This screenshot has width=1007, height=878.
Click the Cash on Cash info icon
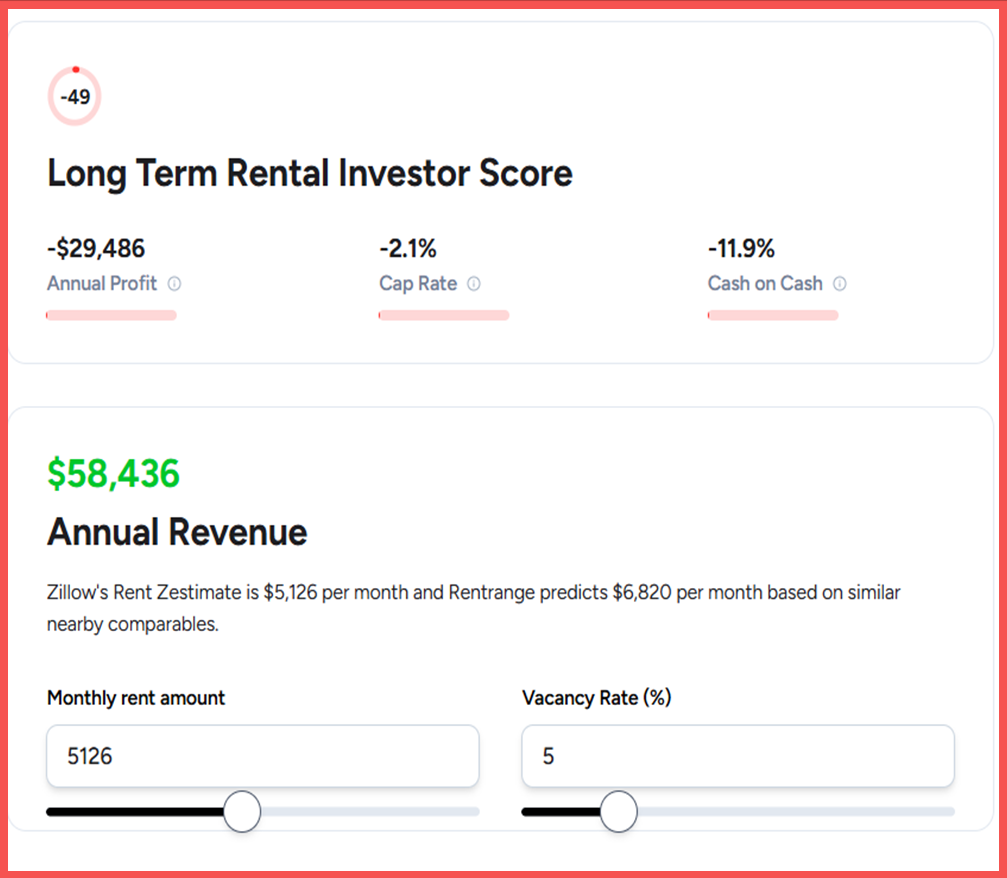(839, 283)
